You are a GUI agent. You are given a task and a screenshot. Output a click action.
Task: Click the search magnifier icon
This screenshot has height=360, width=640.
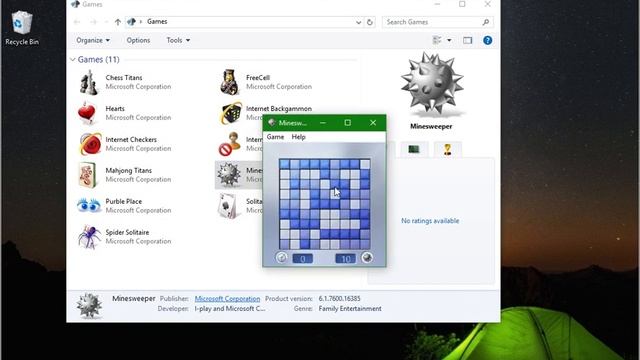[x=485, y=22]
